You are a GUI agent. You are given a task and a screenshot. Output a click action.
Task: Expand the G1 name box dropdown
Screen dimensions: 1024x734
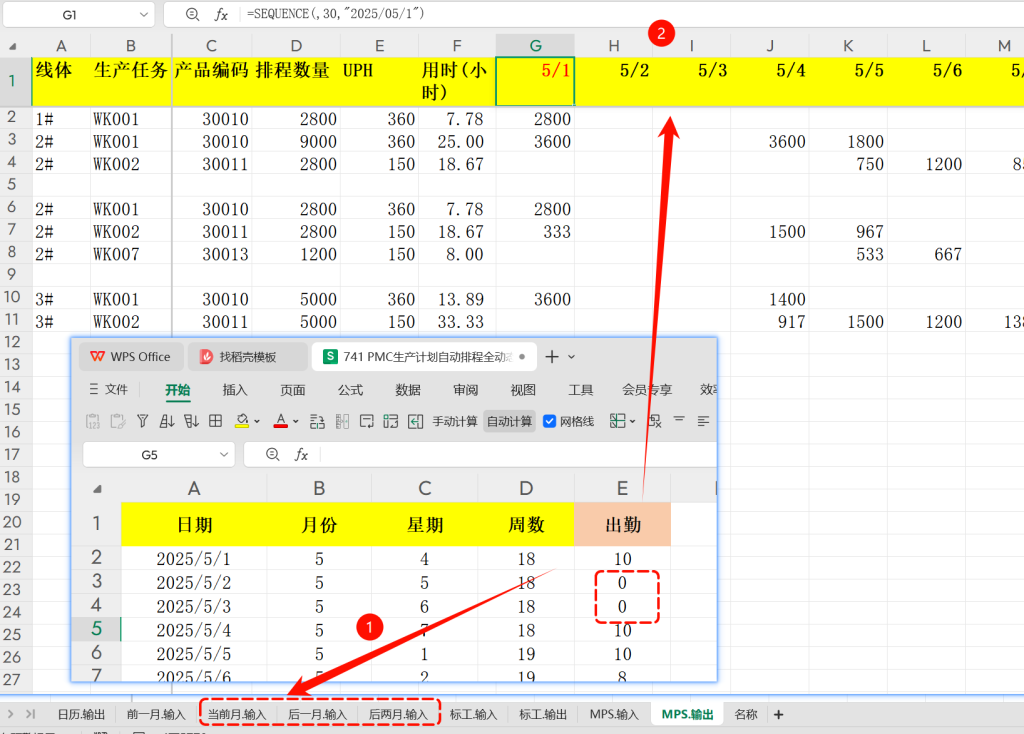pos(143,14)
